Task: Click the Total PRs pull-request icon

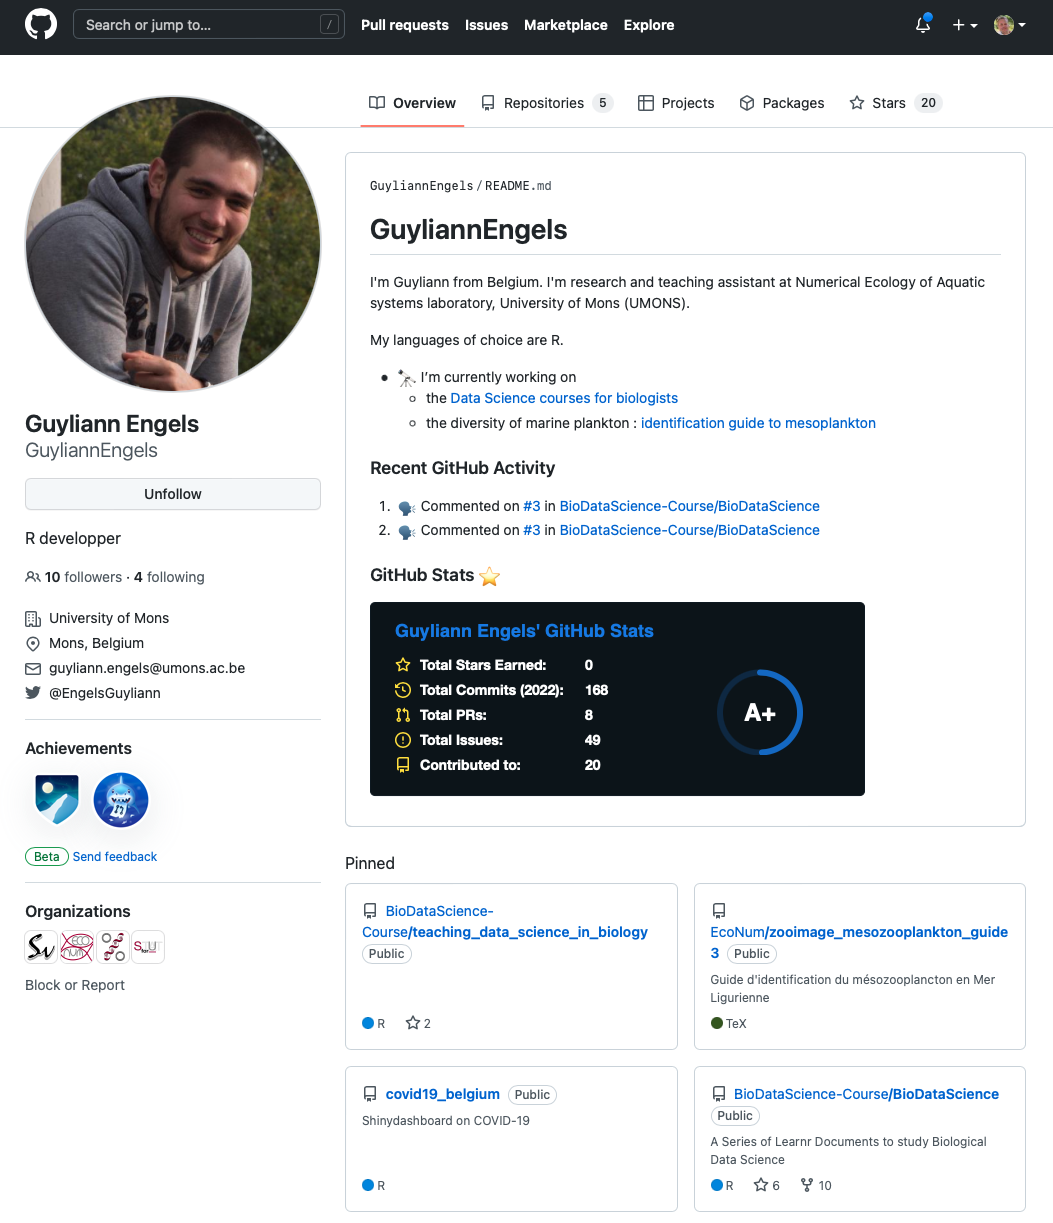Action: 403,715
